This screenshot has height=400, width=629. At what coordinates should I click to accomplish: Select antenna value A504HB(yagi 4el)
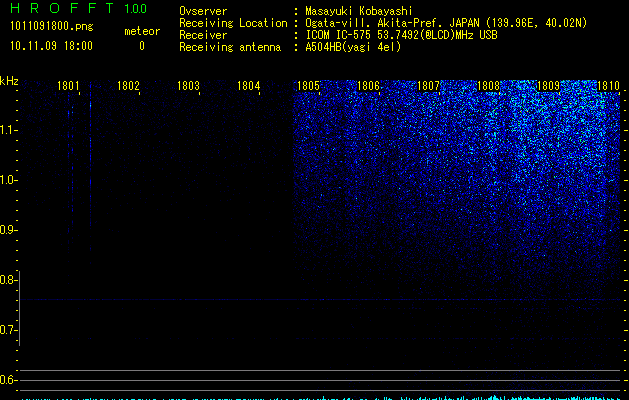coord(353,47)
